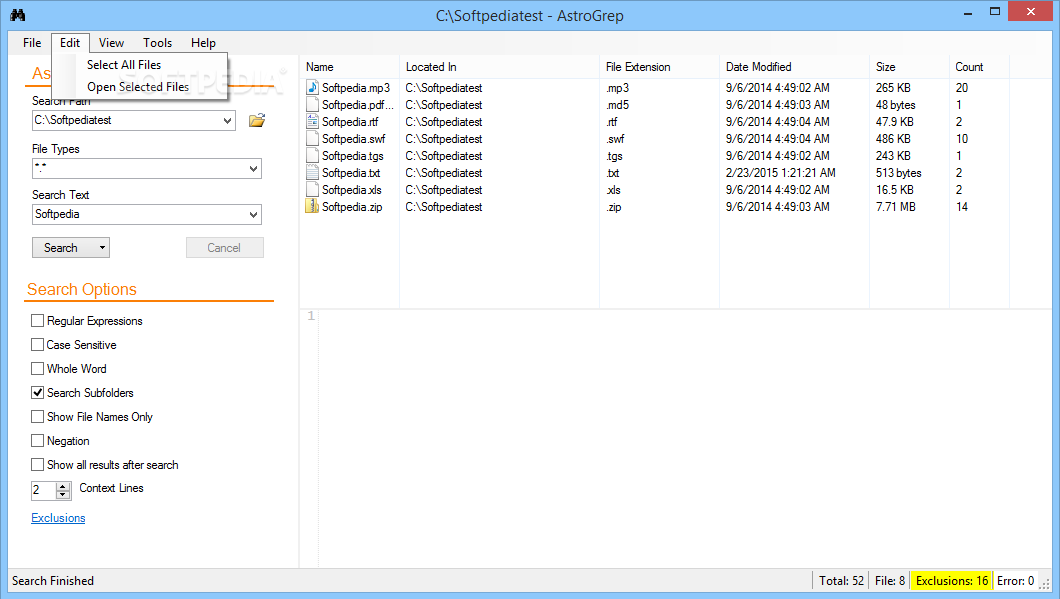Check Show all results after search
Screen dimensions: 1060x599
click(x=38, y=464)
